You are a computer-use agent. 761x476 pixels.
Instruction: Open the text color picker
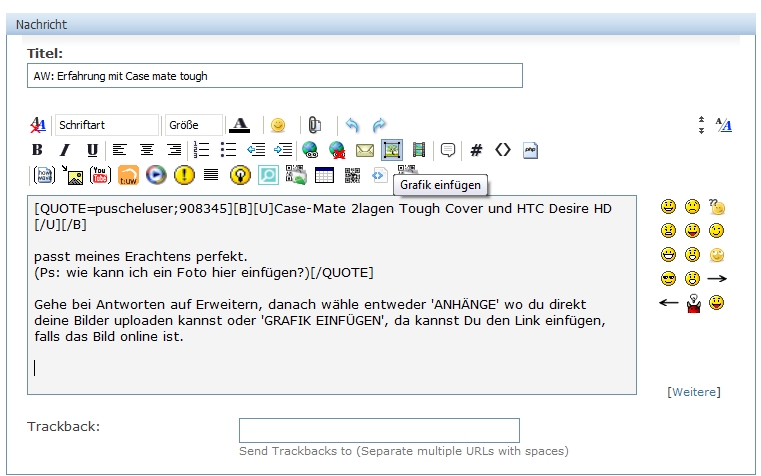(239, 125)
